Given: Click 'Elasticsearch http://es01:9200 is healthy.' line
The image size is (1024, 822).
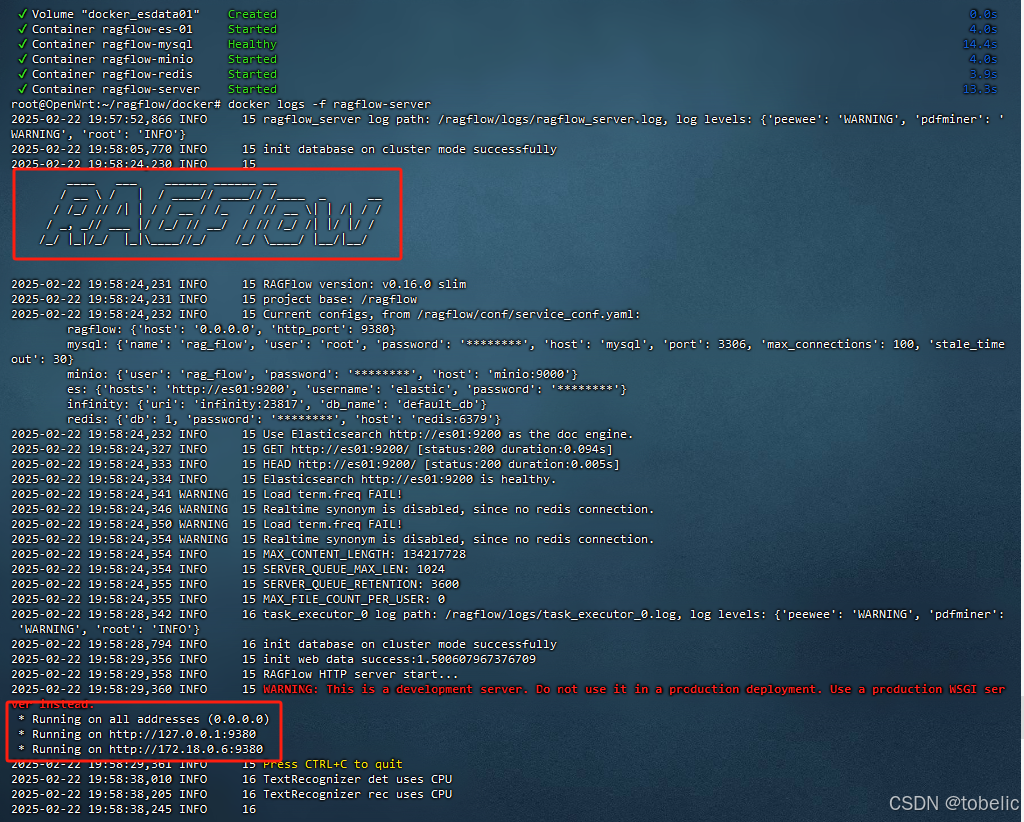Looking at the screenshot, I should point(409,479).
